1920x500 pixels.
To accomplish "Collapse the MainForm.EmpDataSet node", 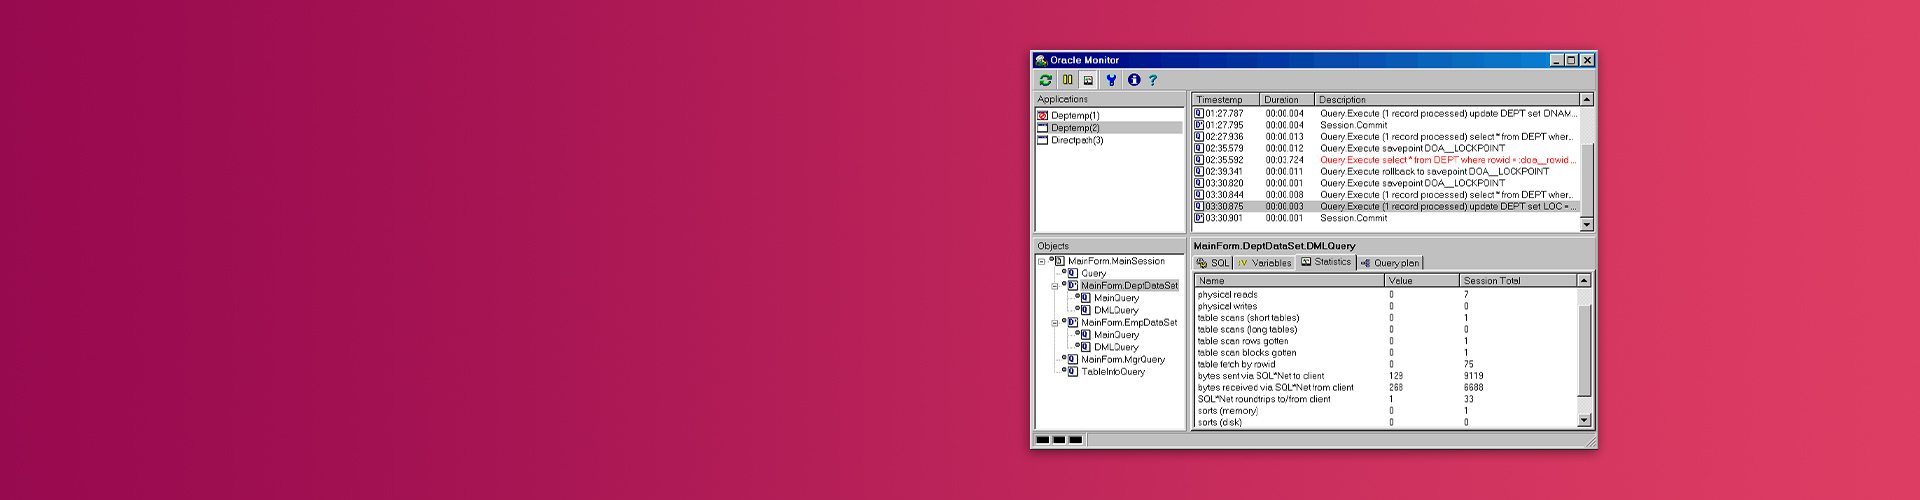I will 1054,323.
